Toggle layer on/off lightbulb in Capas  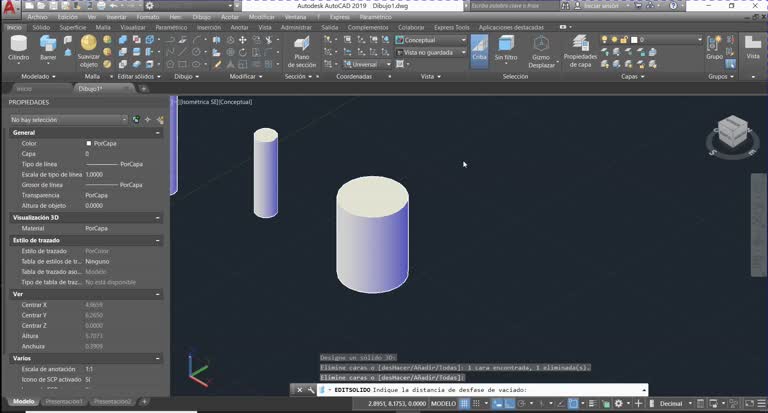[604, 40]
